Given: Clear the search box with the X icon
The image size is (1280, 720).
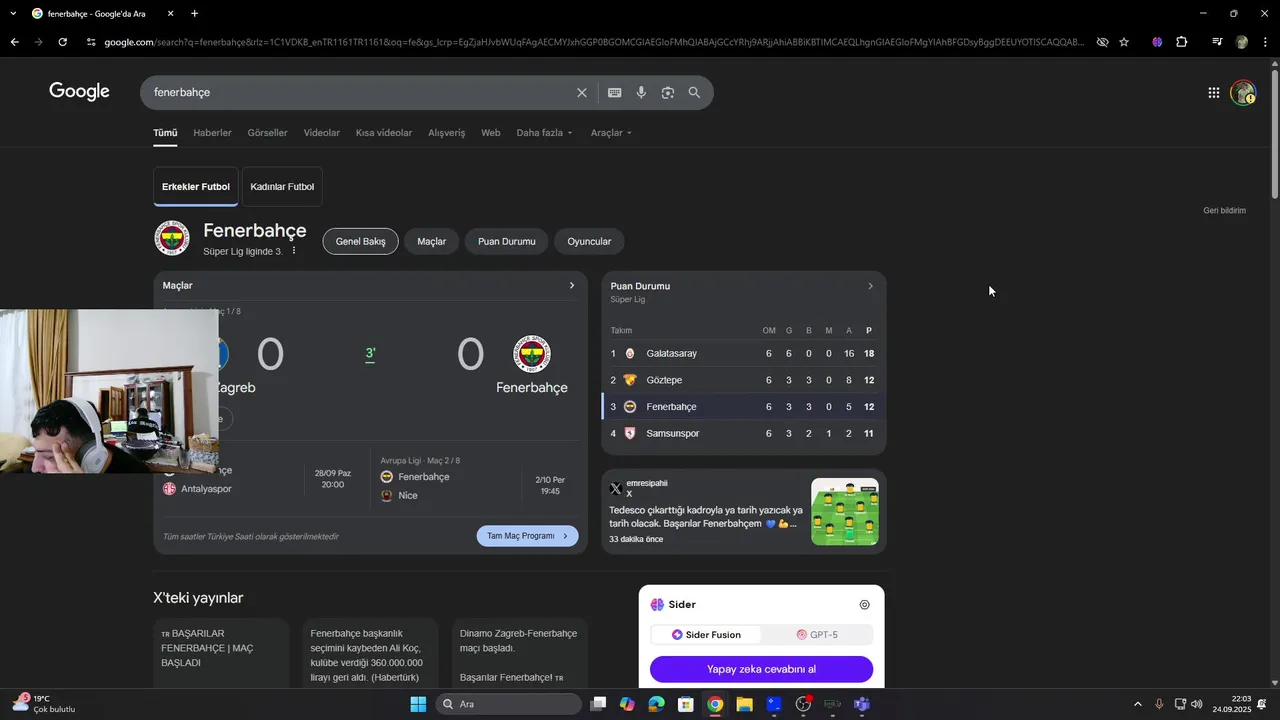Looking at the screenshot, I should pyautogui.click(x=582, y=92).
